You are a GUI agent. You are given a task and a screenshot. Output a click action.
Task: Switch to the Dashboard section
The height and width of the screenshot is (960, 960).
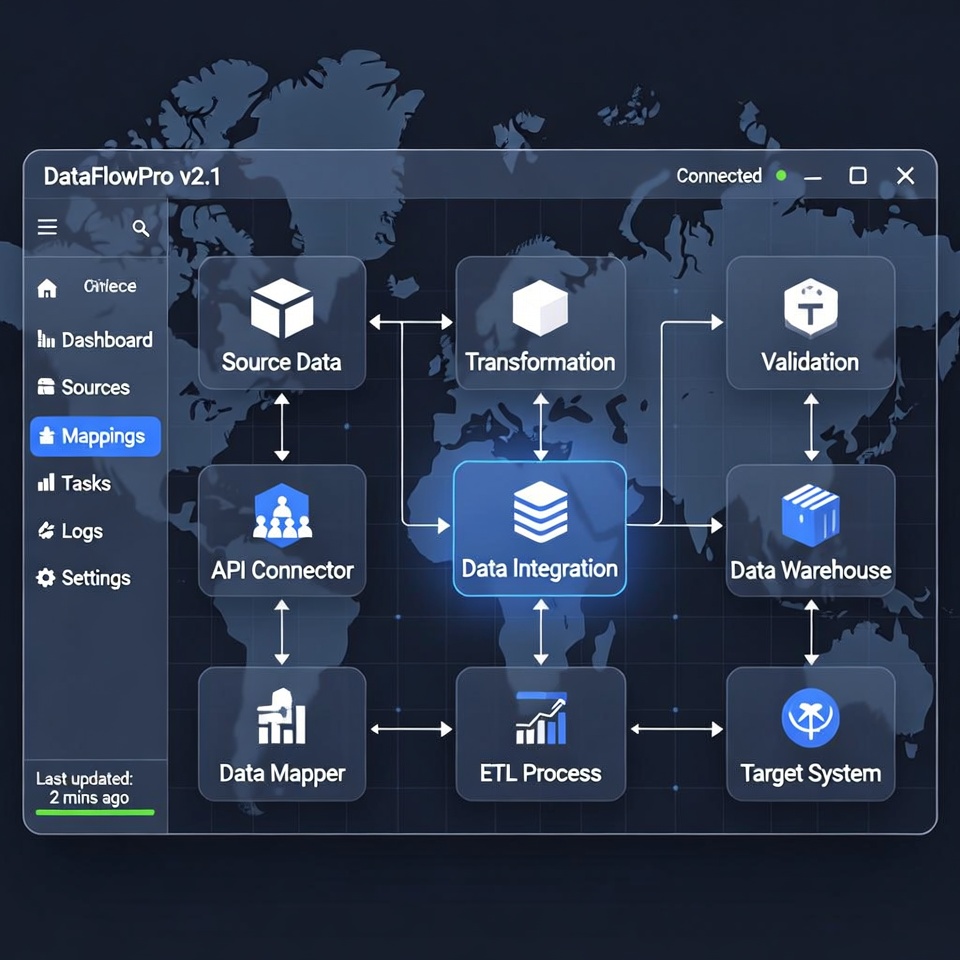click(95, 340)
